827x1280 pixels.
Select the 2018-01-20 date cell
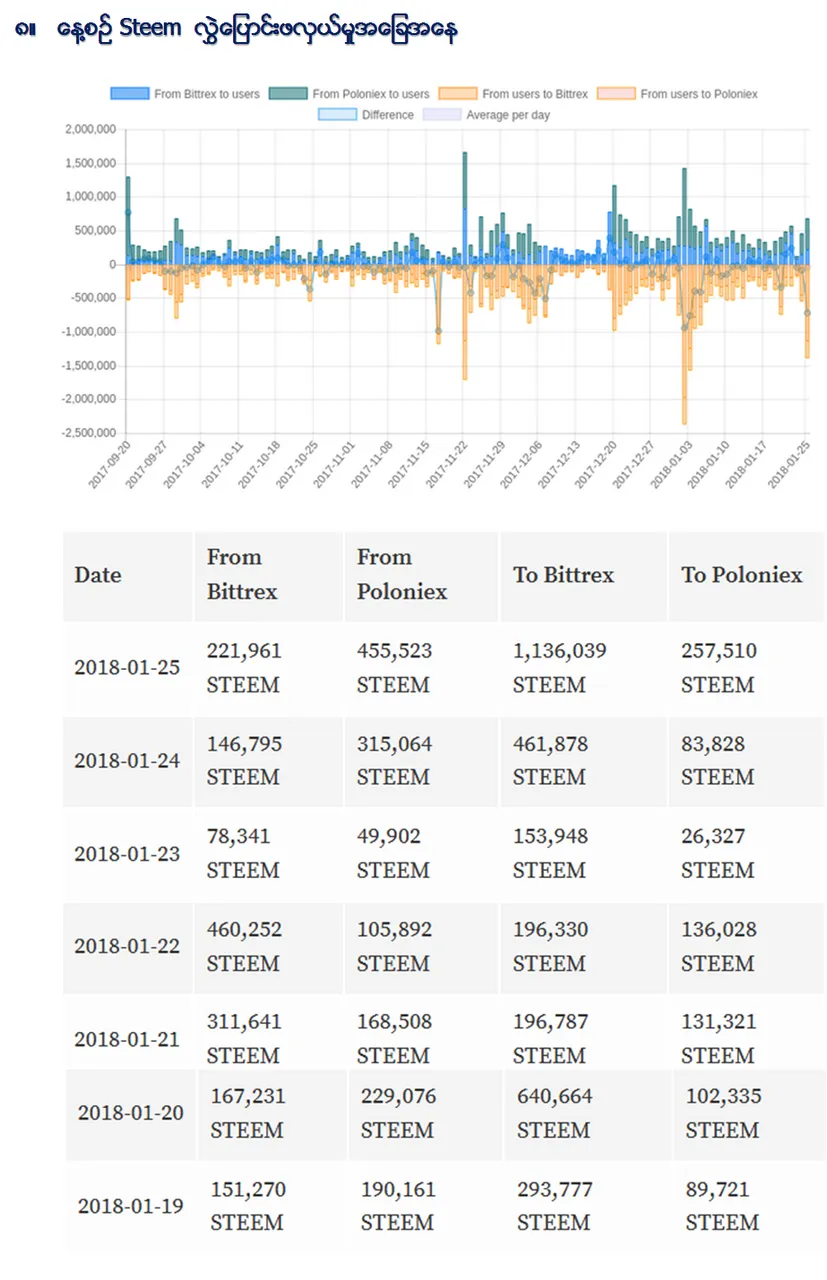pos(132,1114)
